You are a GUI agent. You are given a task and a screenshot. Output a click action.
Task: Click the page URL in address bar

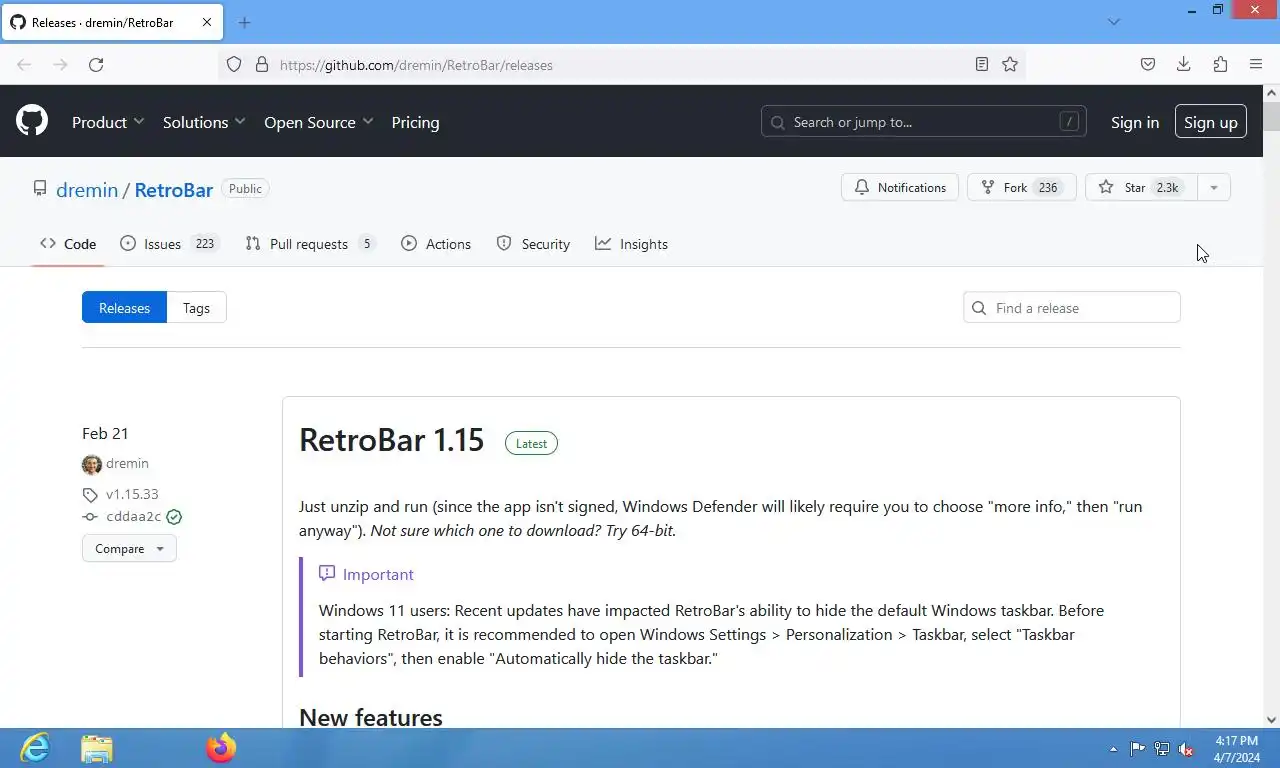(416, 65)
